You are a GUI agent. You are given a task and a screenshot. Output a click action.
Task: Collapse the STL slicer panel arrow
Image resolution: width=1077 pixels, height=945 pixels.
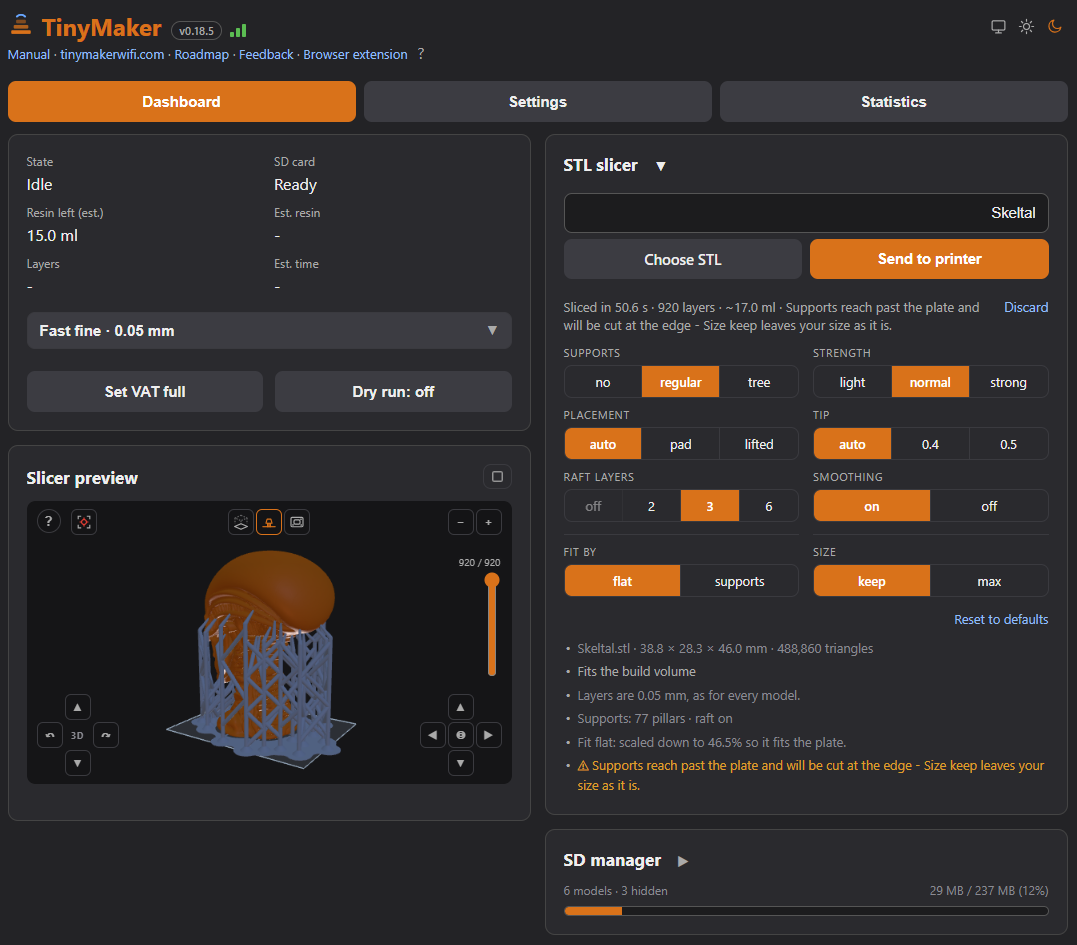pos(661,166)
